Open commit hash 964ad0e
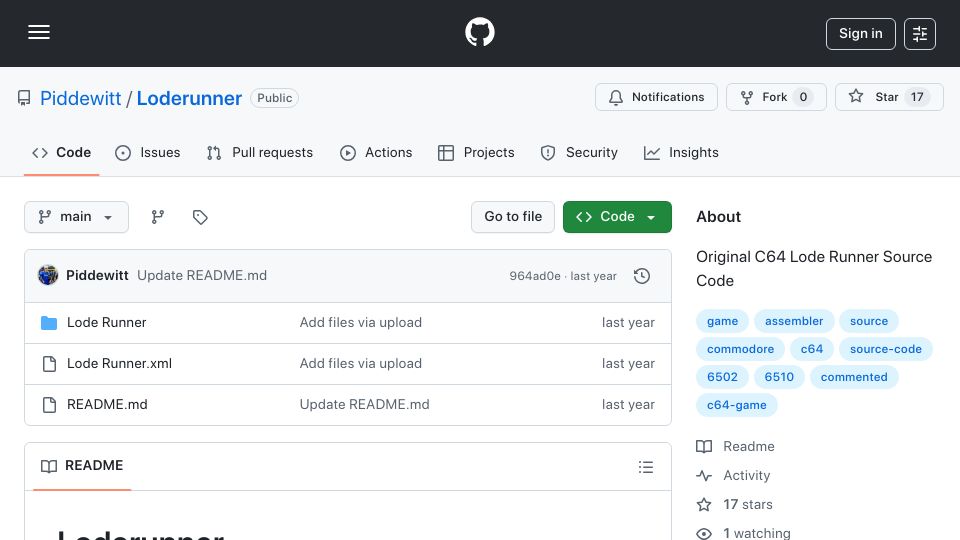Image resolution: width=960 pixels, height=540 pixels. [x=535, y=276]
